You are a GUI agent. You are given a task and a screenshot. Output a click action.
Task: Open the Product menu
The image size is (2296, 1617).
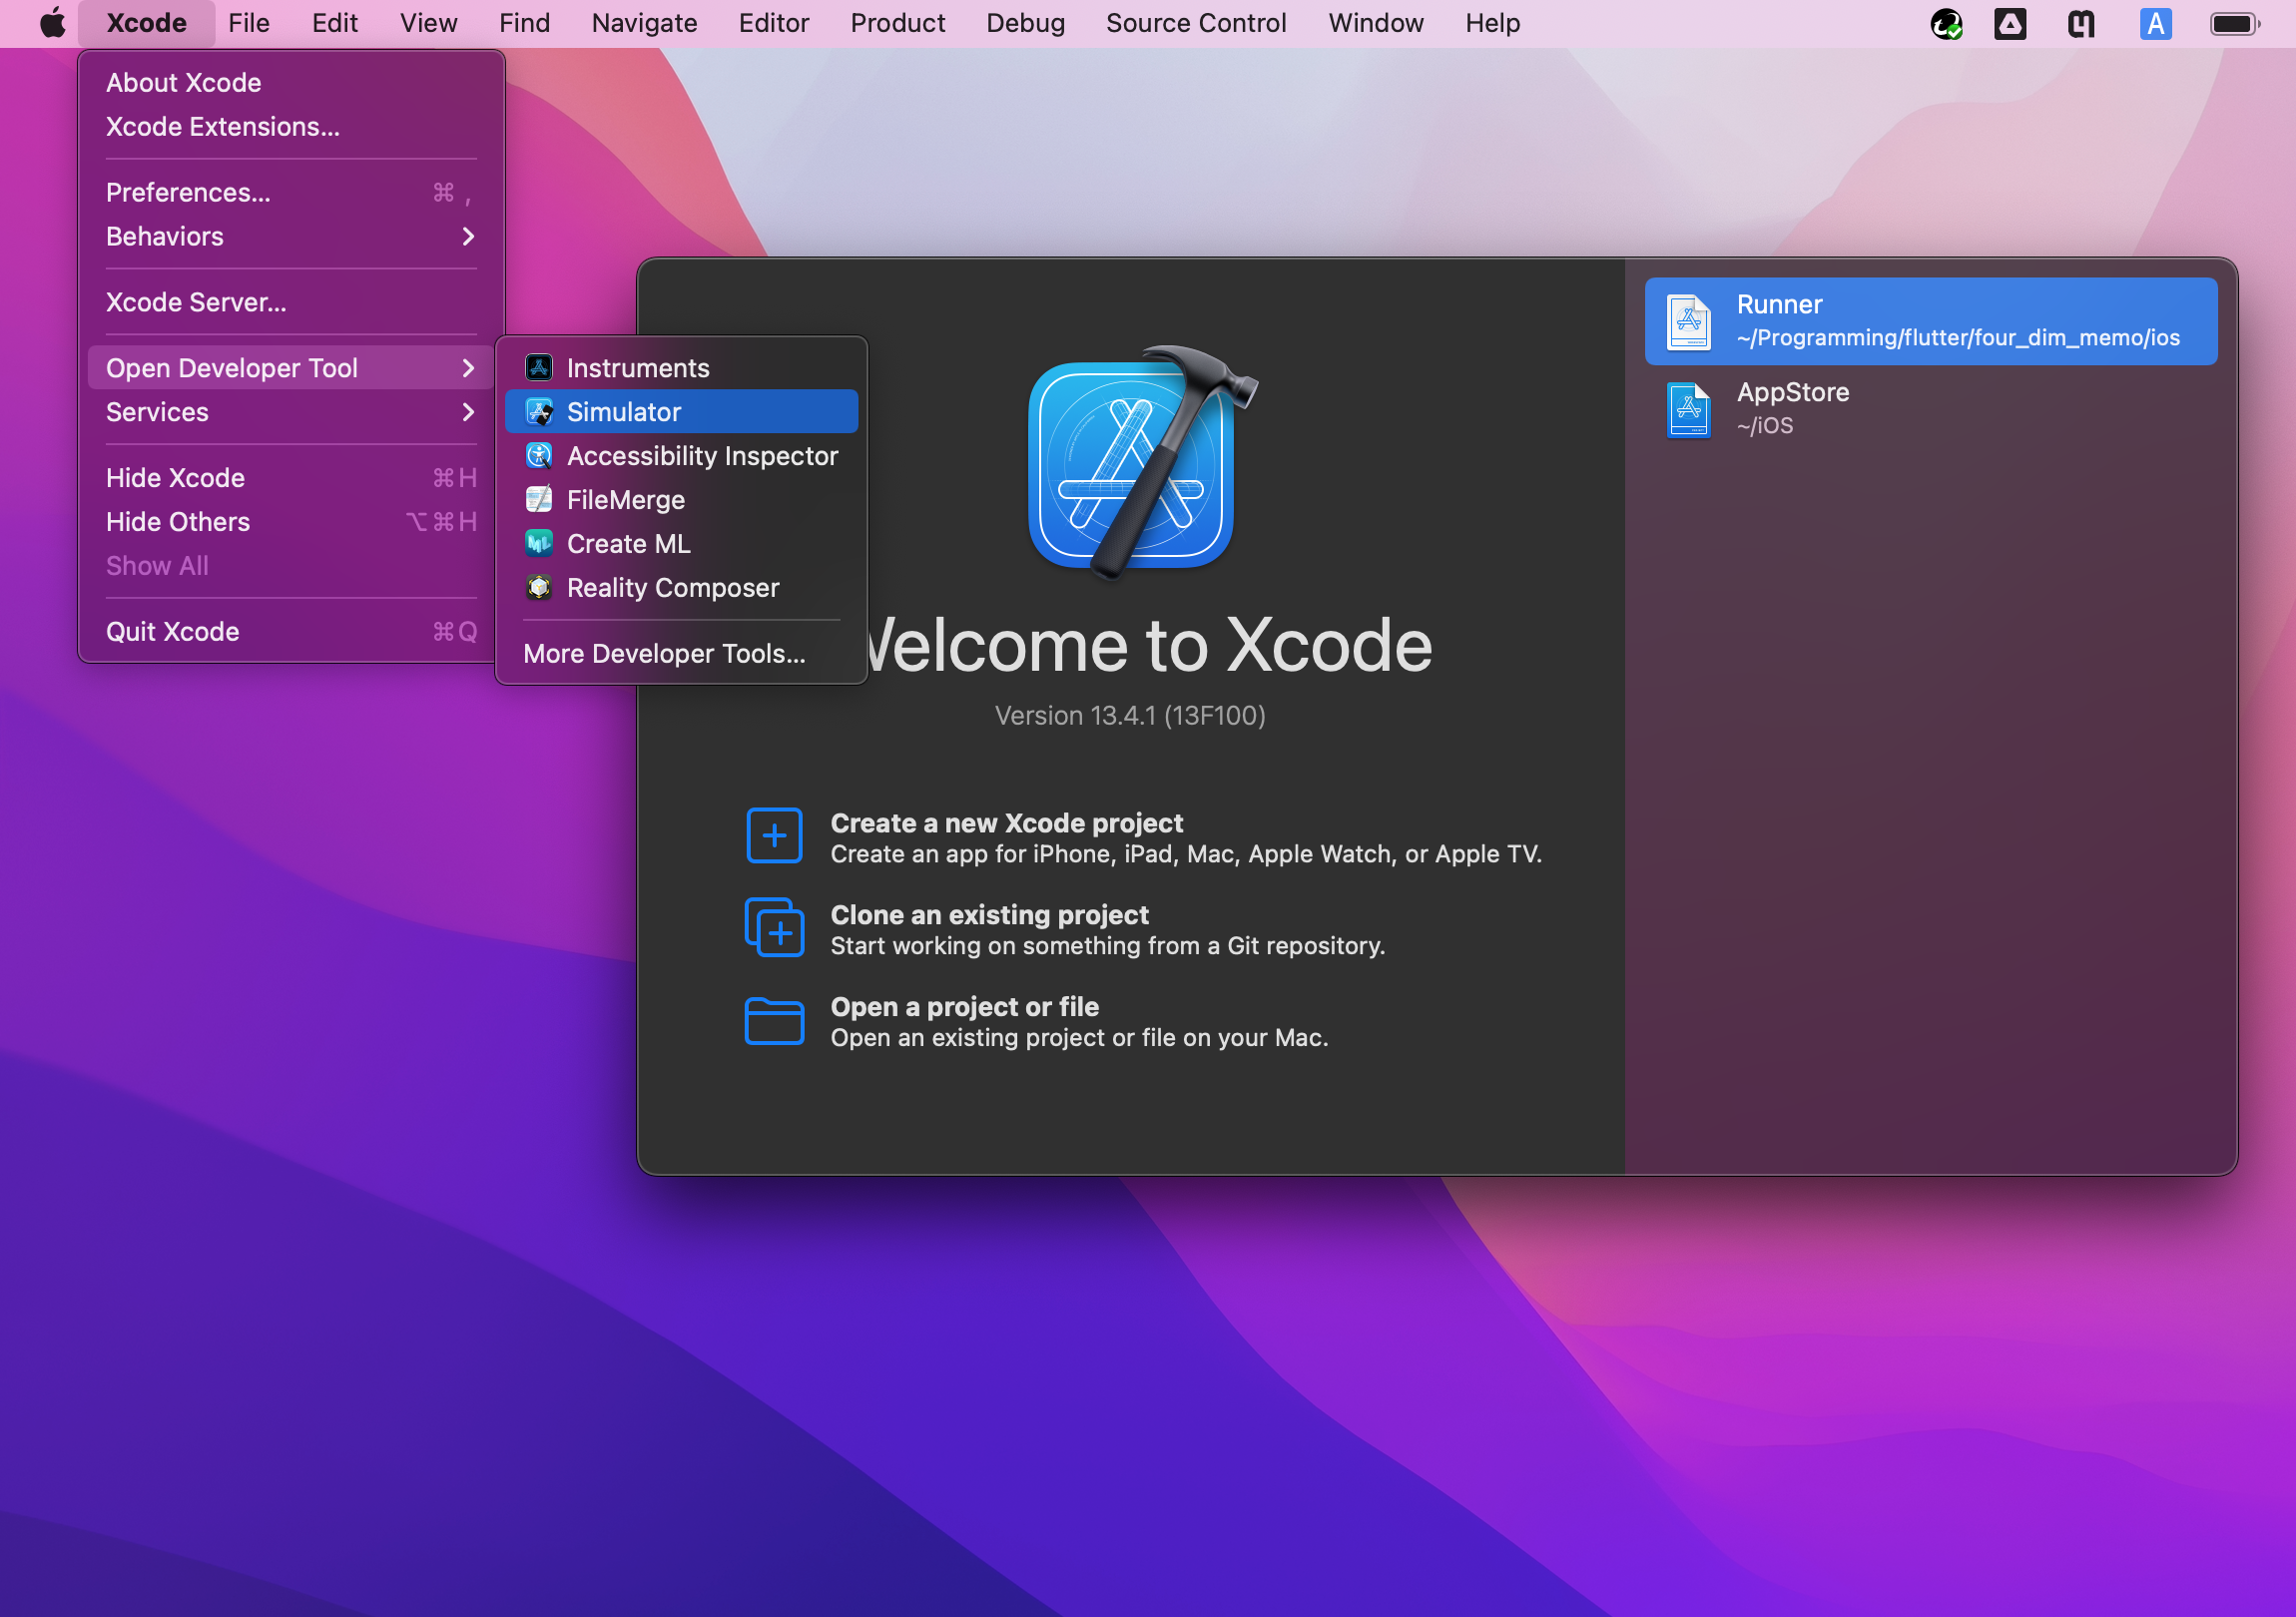click(x=897, y=23)
